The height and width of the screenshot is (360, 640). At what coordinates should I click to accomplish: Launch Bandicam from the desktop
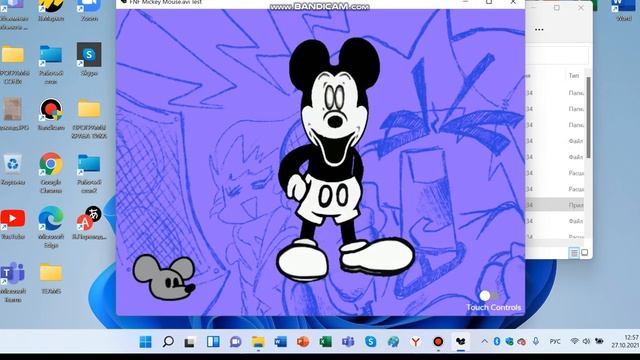click(51, 114)
